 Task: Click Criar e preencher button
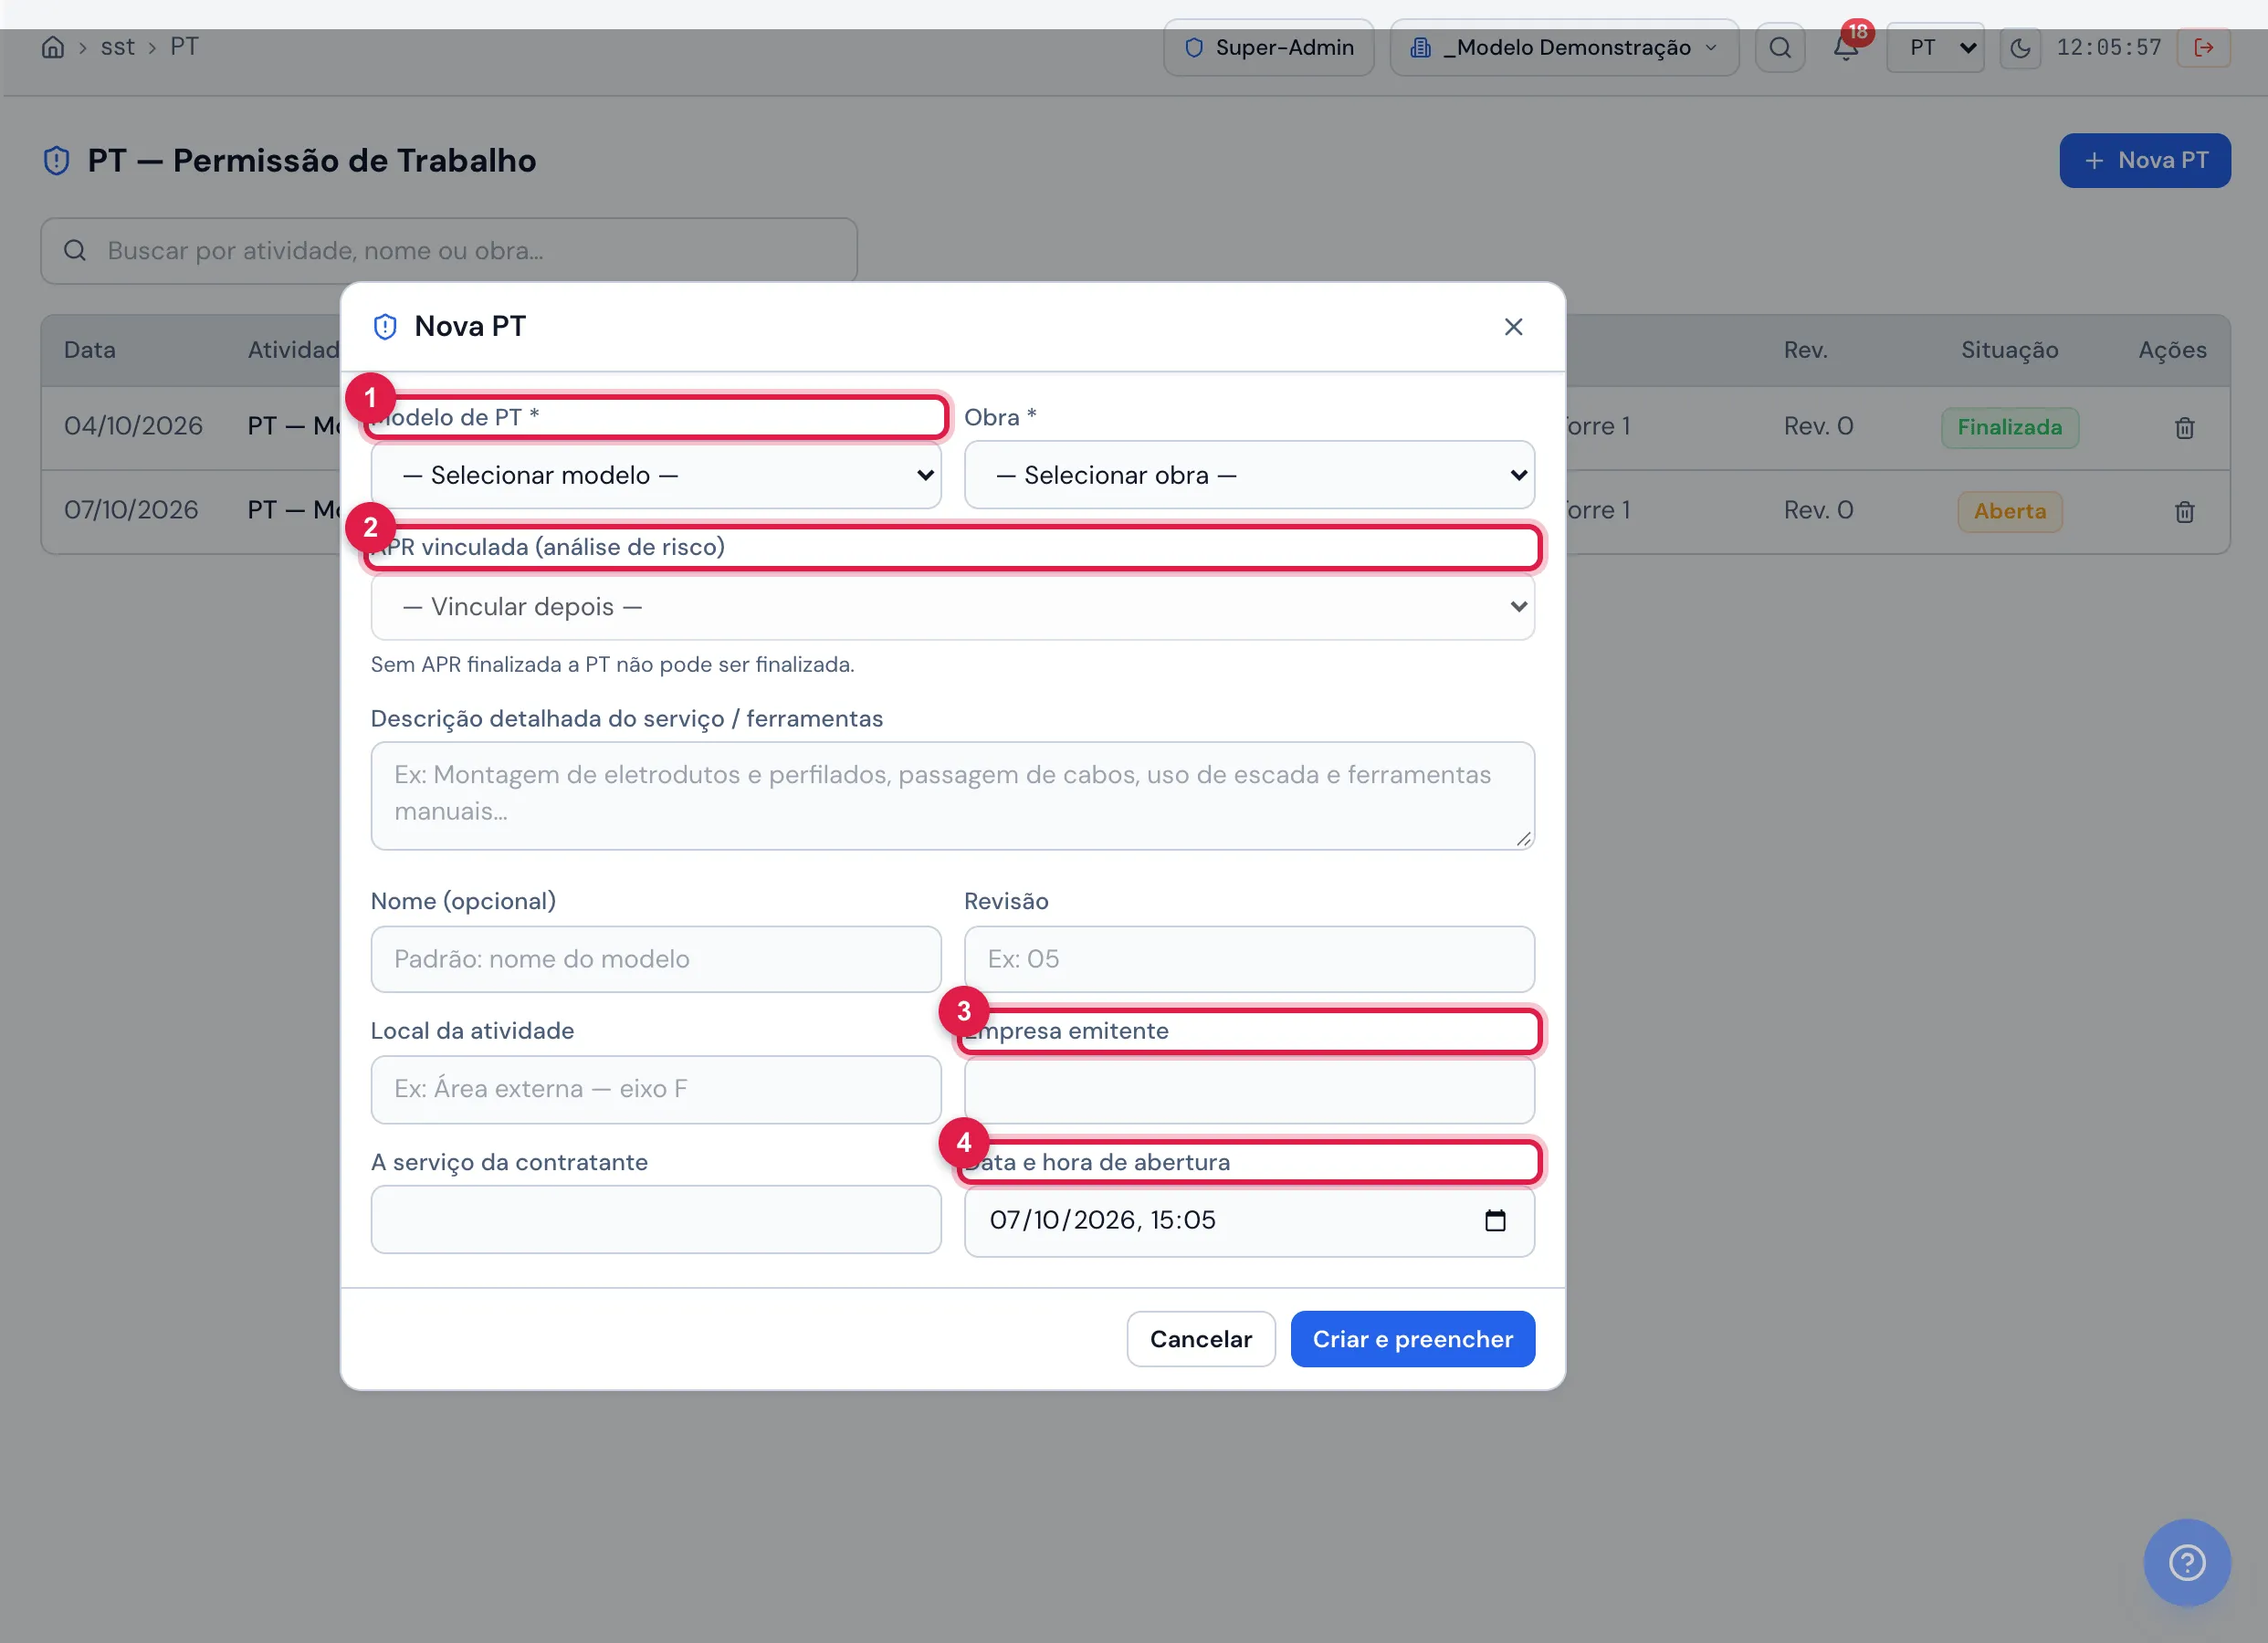coord(1412,1339)
